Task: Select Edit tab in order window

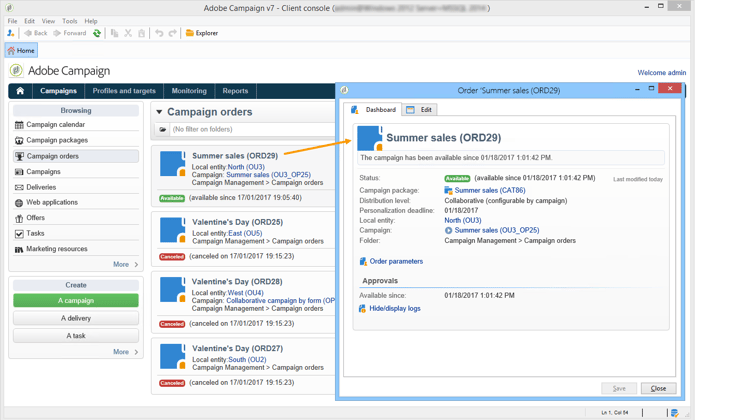Action: tap(419, 110)
